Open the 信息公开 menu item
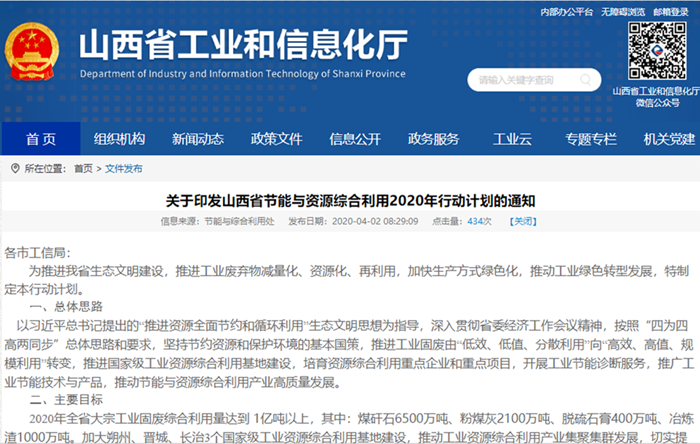 point(355,139)
